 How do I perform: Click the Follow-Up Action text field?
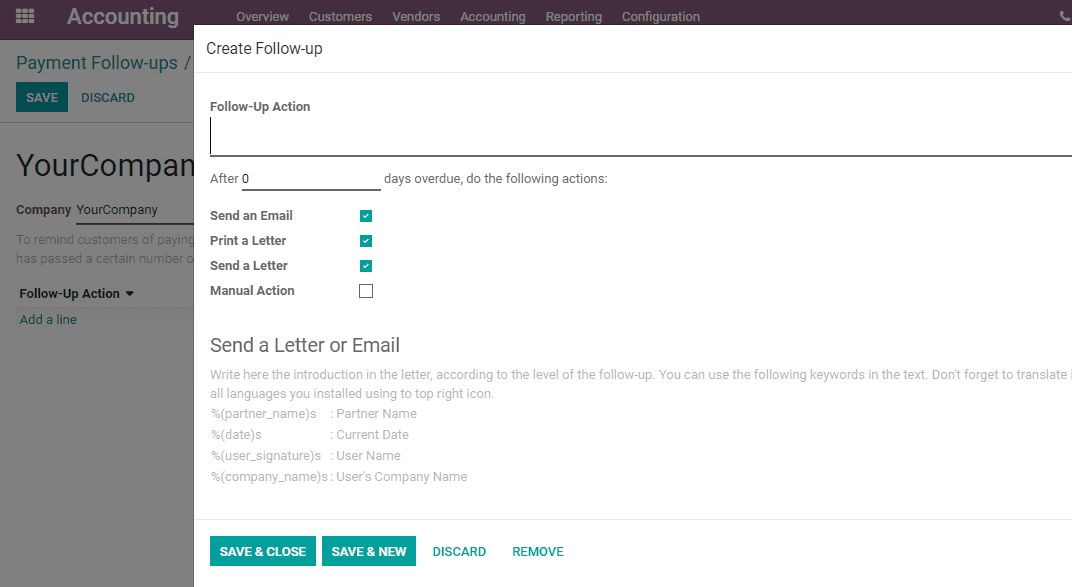(x=641, y=136)
